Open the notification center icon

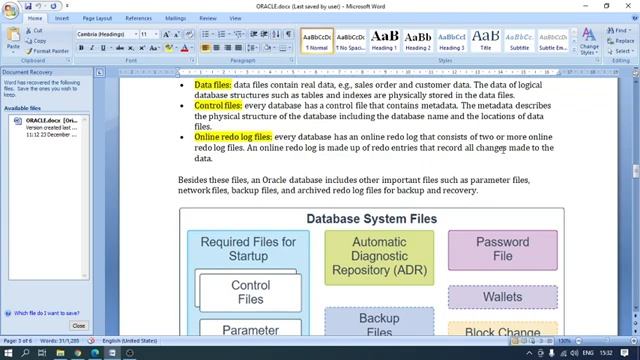tap(624, 353)
